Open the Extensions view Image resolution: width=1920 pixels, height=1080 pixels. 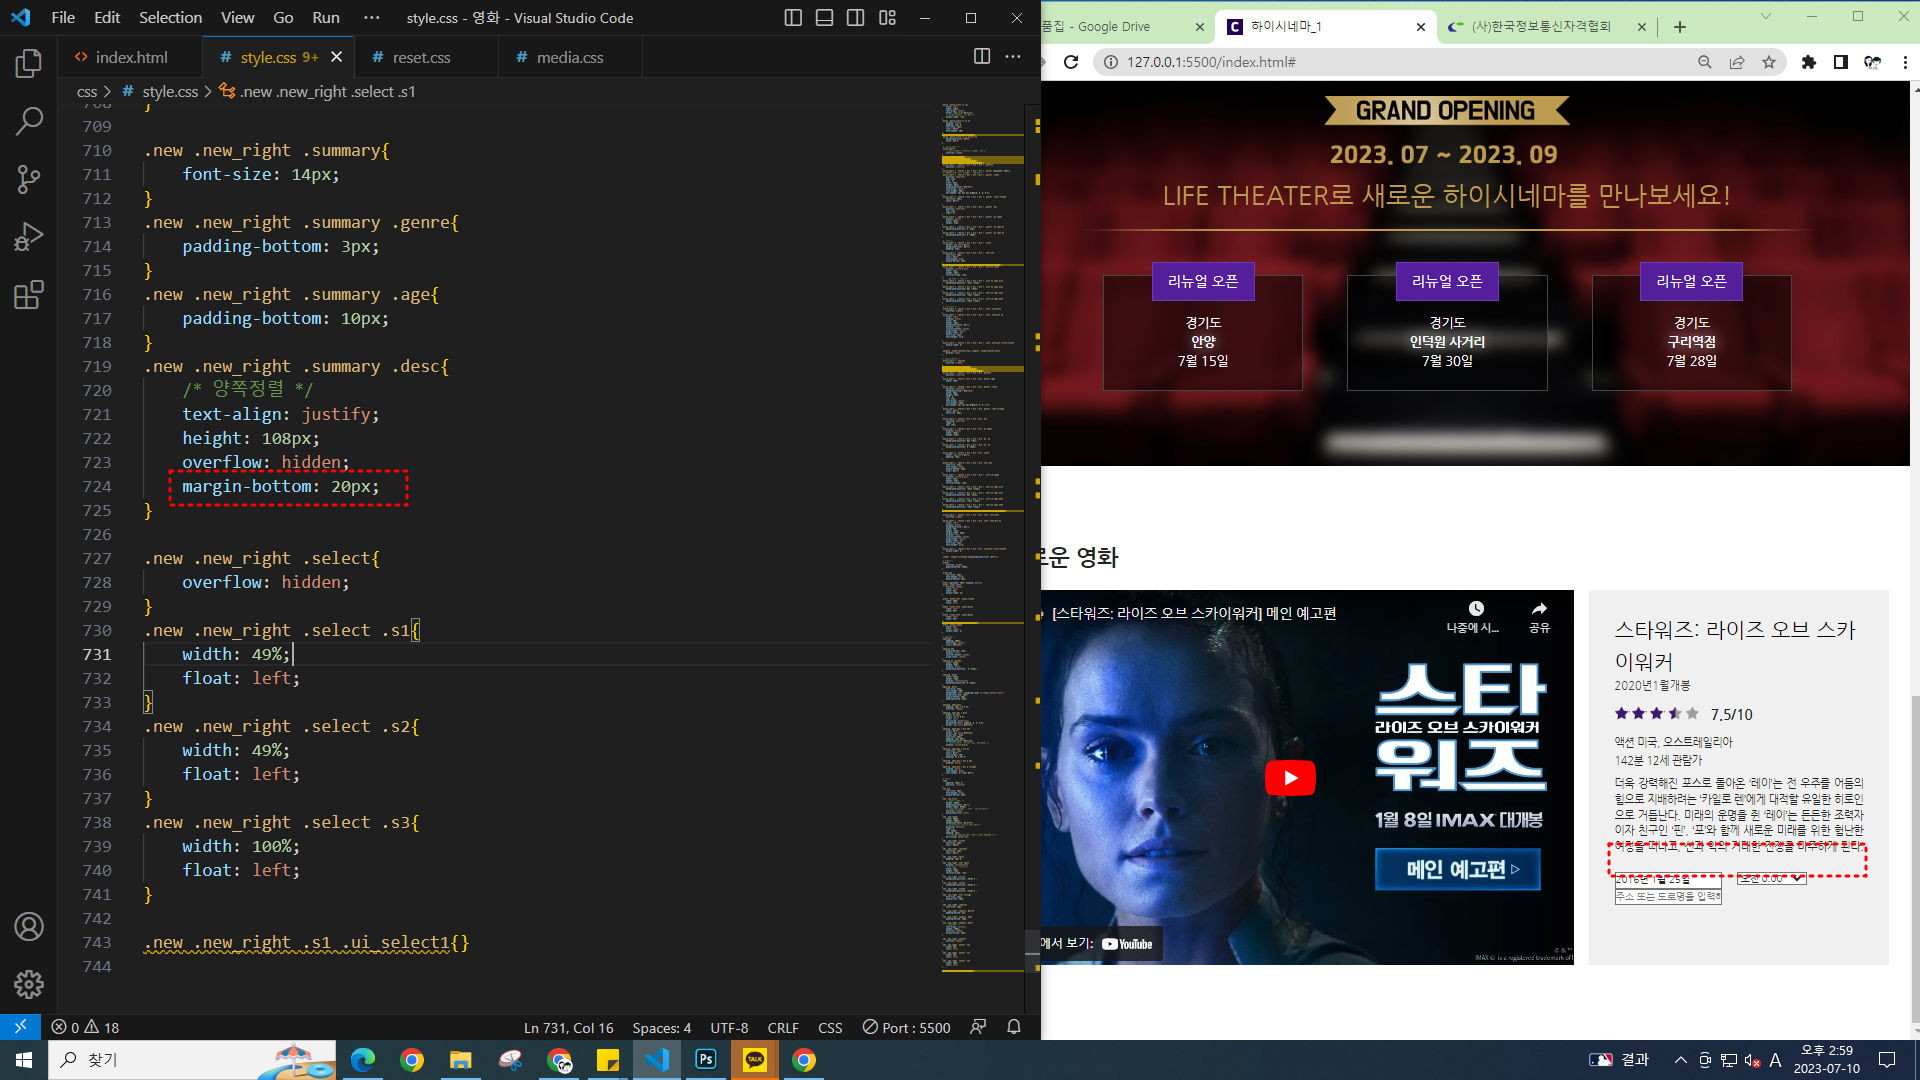[x=29, y=295]
